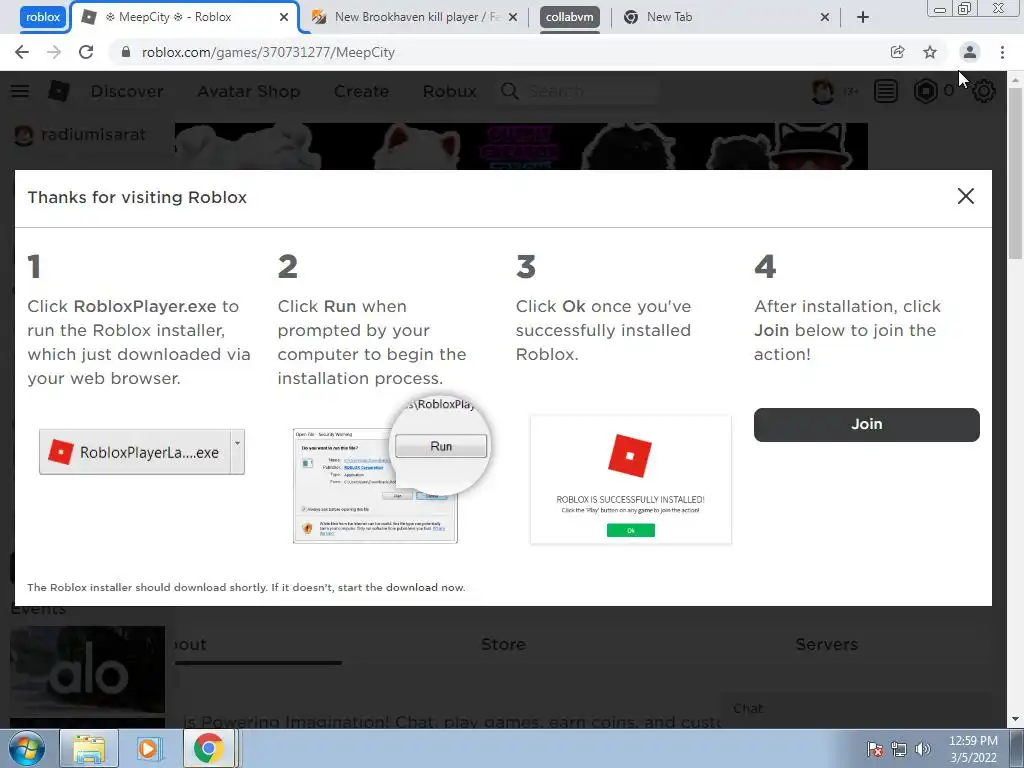
Task: Open the Chrome profile menu
Action: [x=970, y=52]
